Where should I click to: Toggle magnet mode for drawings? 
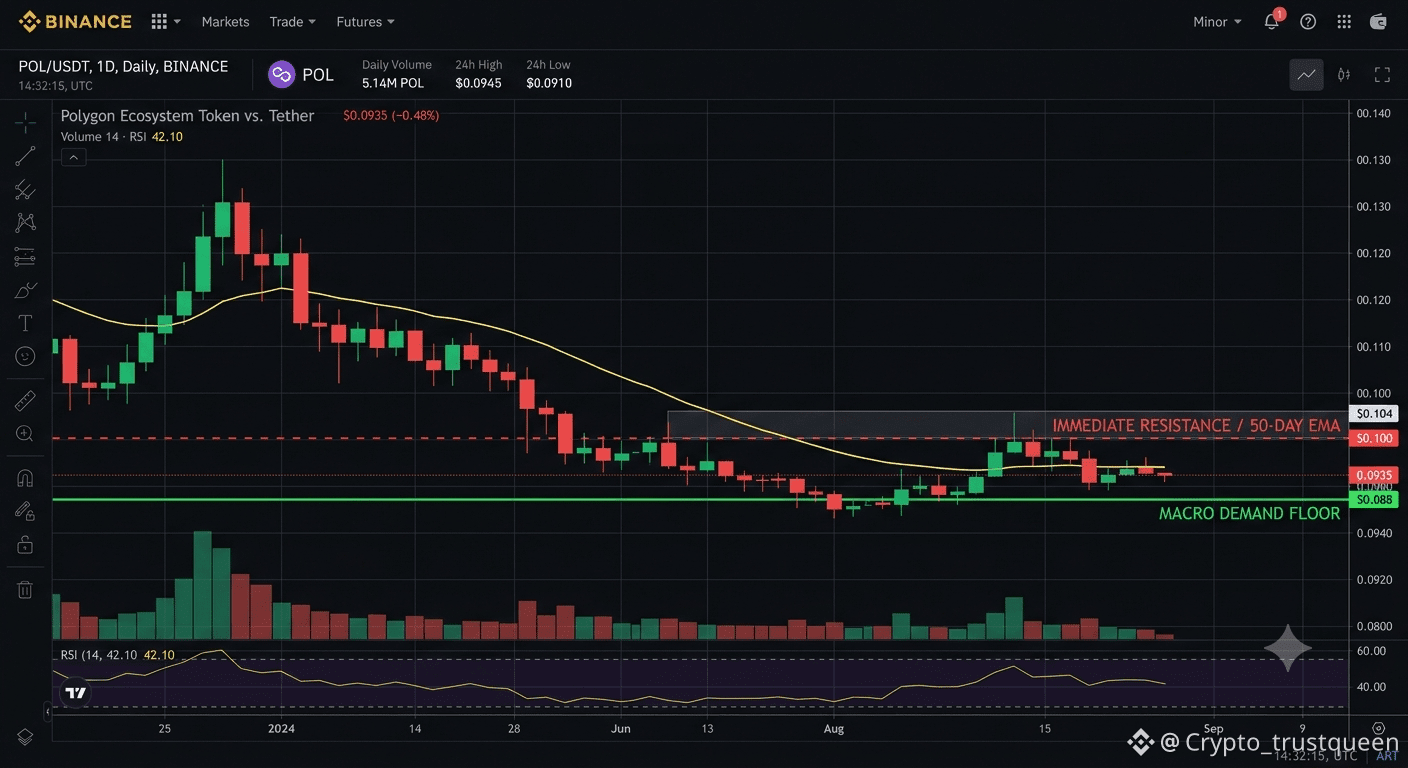[x=25, y=479]
